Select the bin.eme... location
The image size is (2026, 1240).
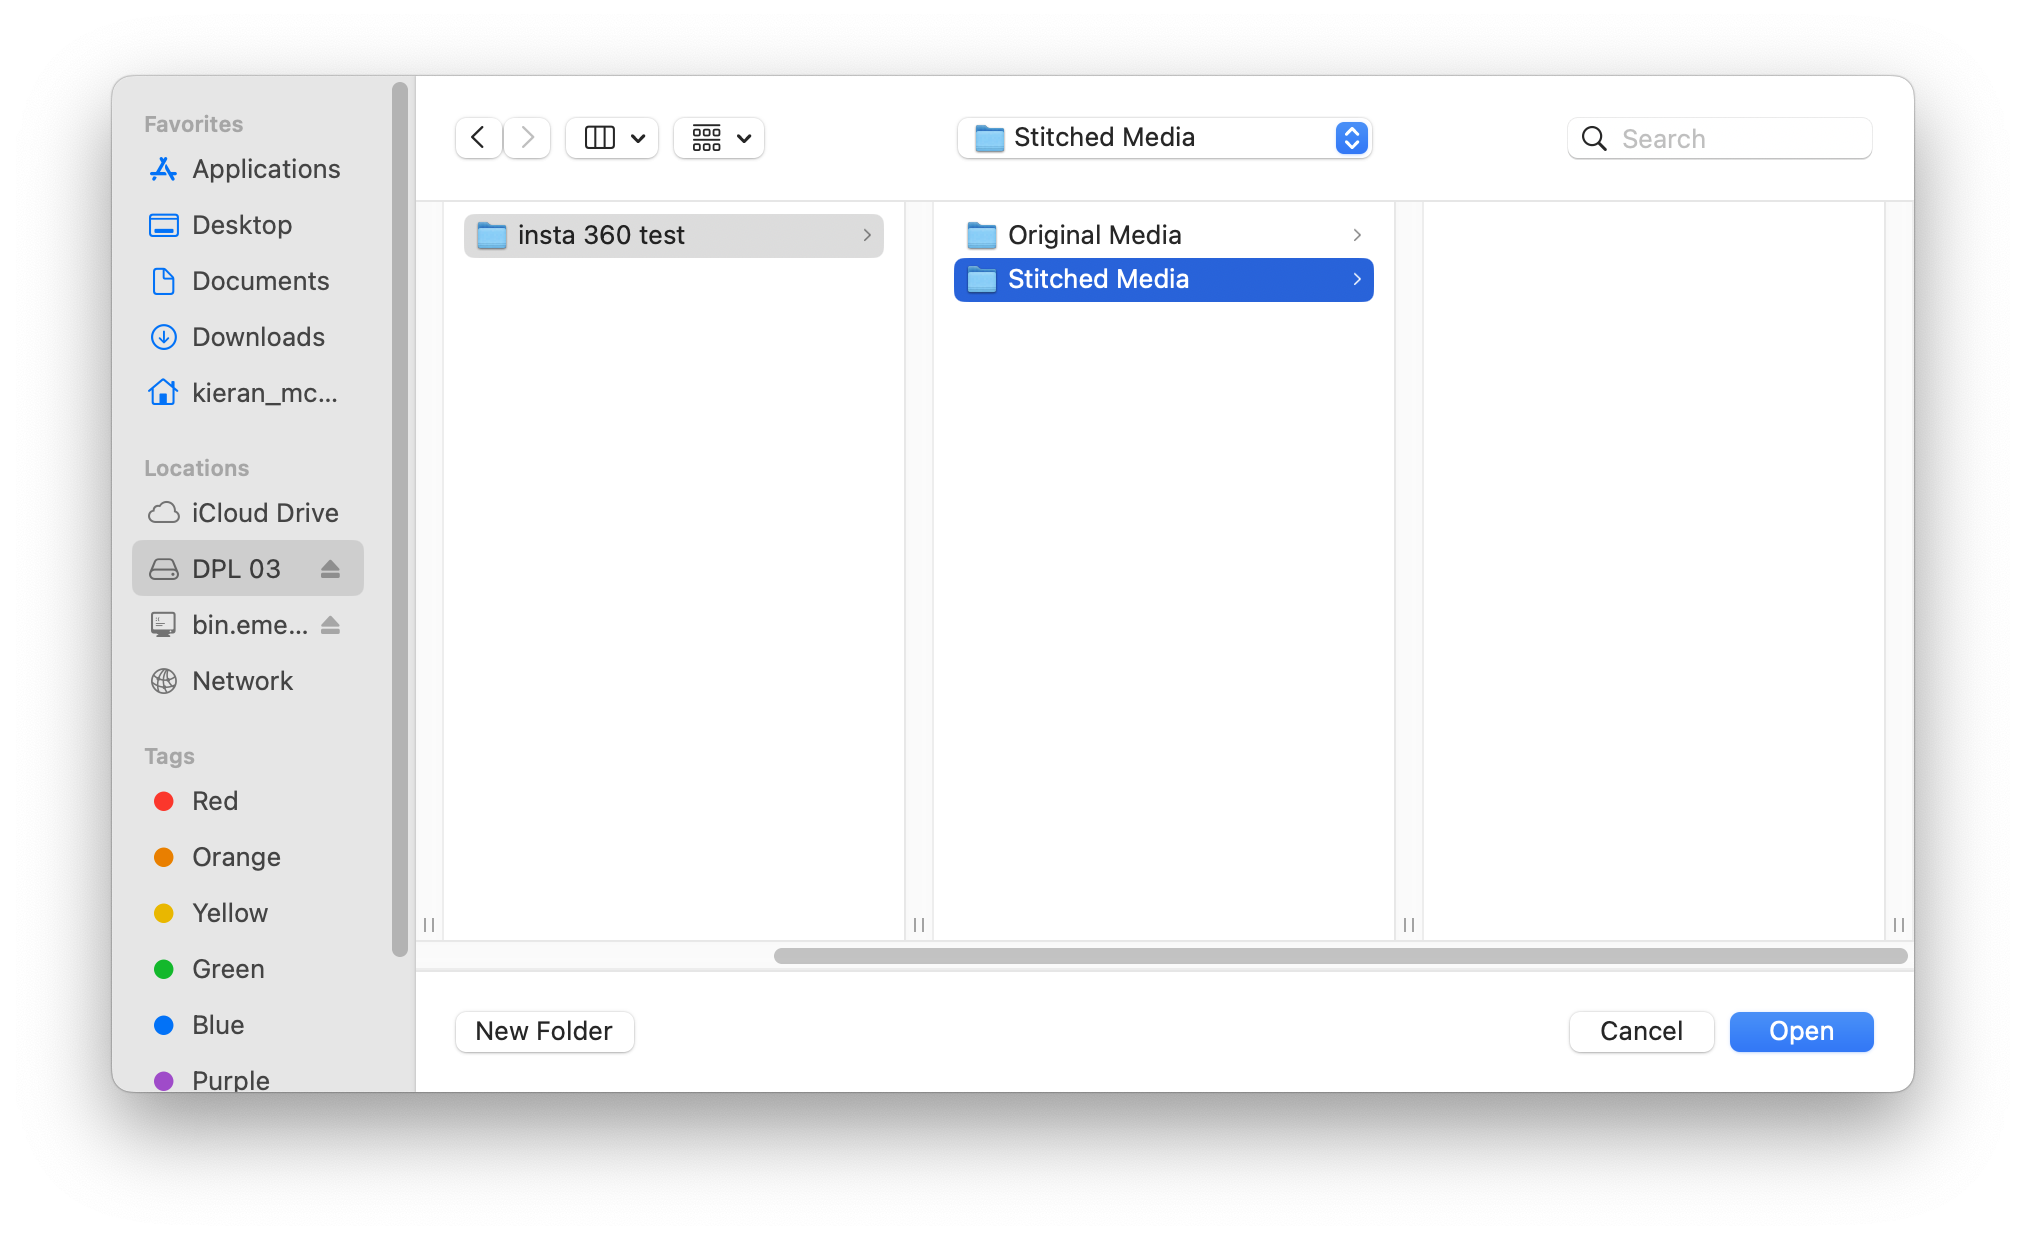coord(248,625)
